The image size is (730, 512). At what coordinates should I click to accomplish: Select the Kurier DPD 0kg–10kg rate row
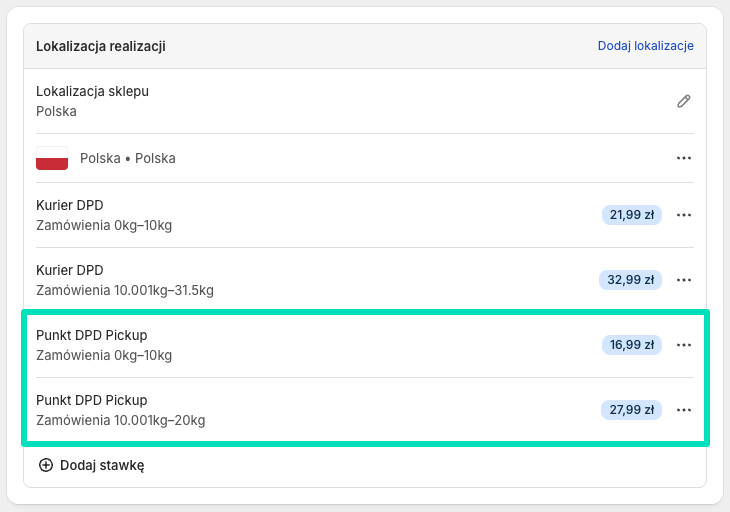pos(104,215)
